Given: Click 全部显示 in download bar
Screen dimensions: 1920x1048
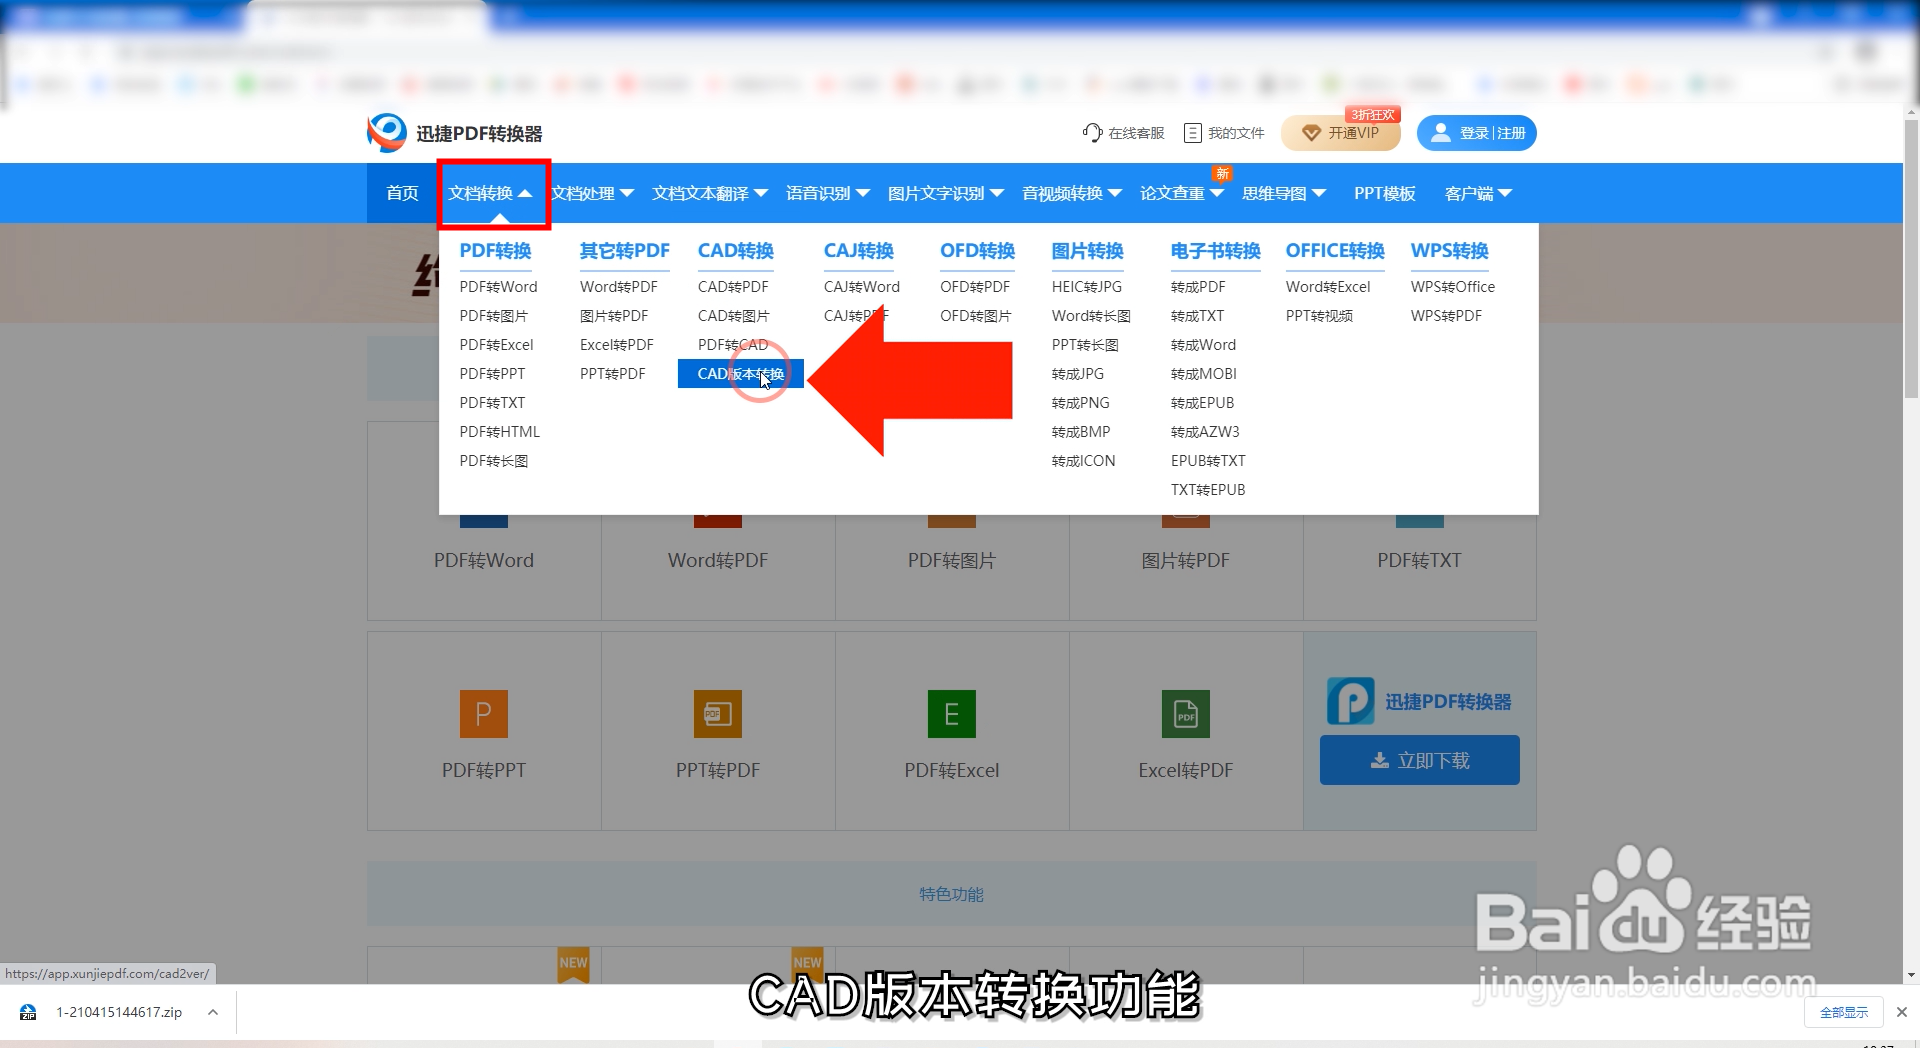Looking at the screenshot, I should pos(1844,1012).
